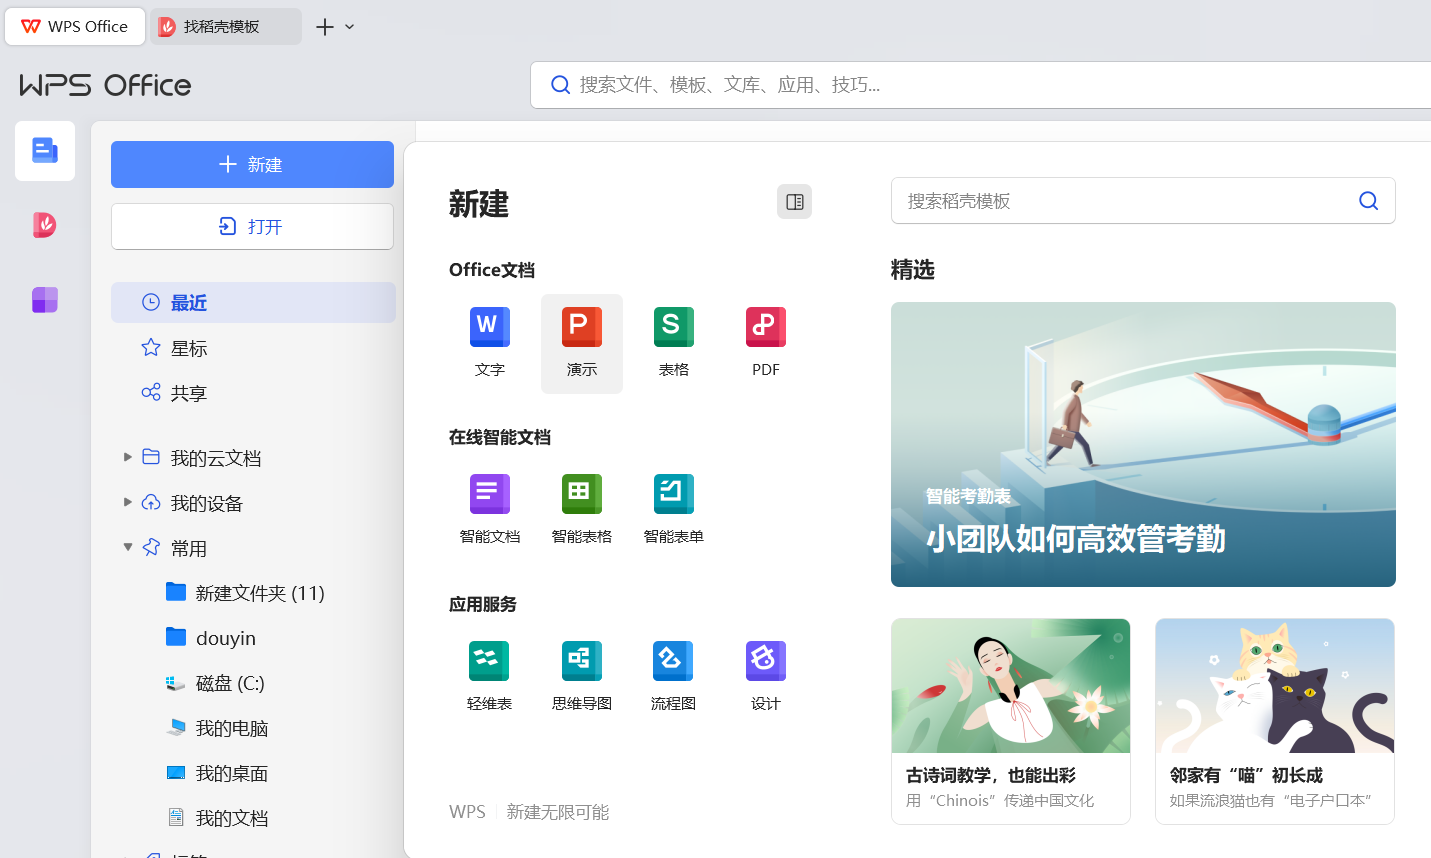This screenshot has width=1431, height=858.
Task: Click the 打开 button
Action: coord(252,227)
